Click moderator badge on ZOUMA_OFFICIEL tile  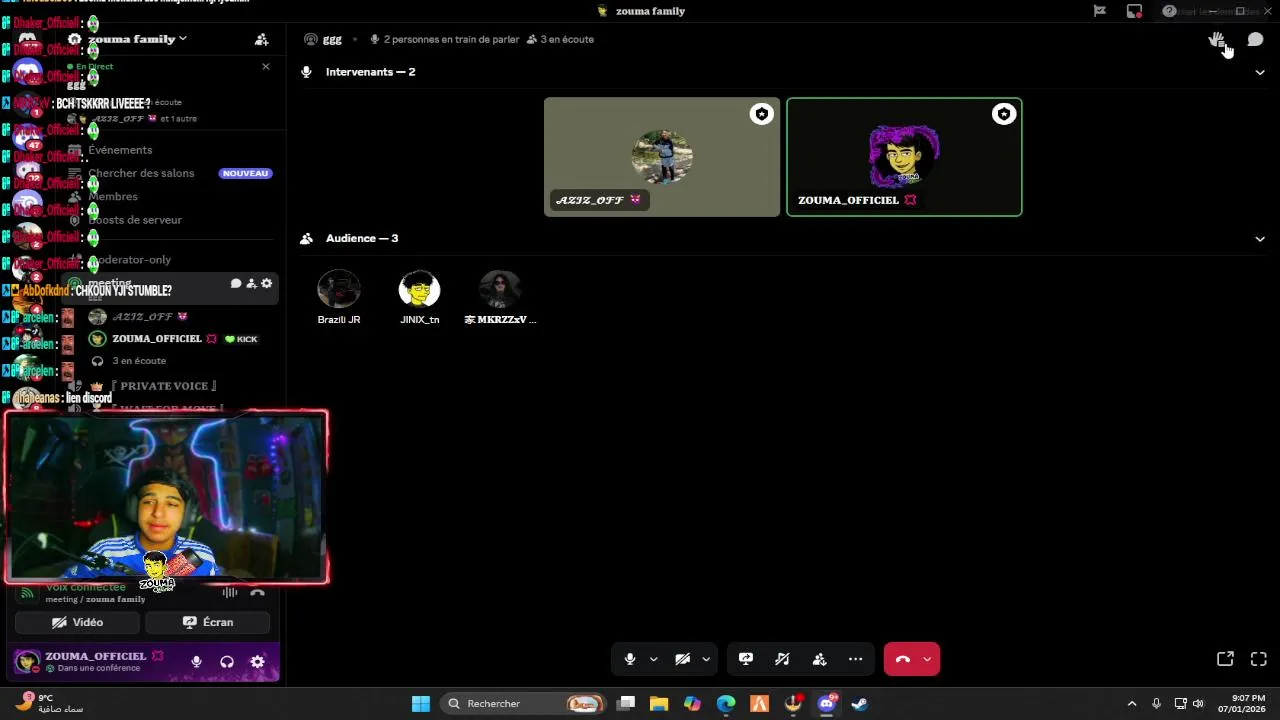(1004, 114)
